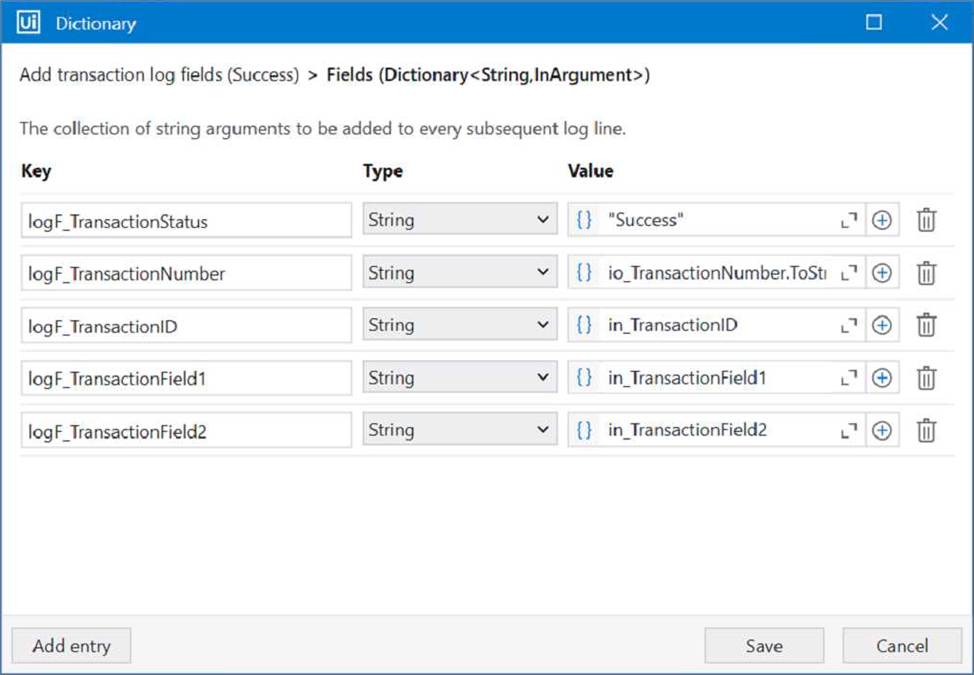Click the Add entry button

(71, 646)
